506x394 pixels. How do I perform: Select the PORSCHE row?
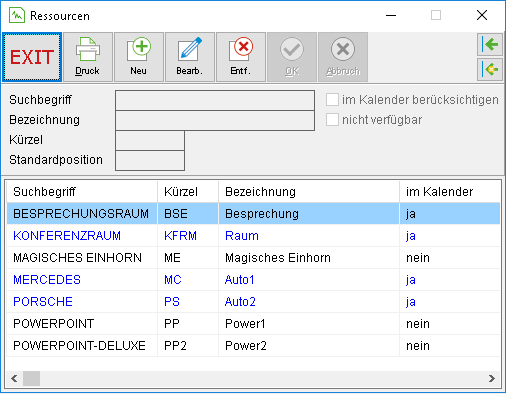(253, 302)
